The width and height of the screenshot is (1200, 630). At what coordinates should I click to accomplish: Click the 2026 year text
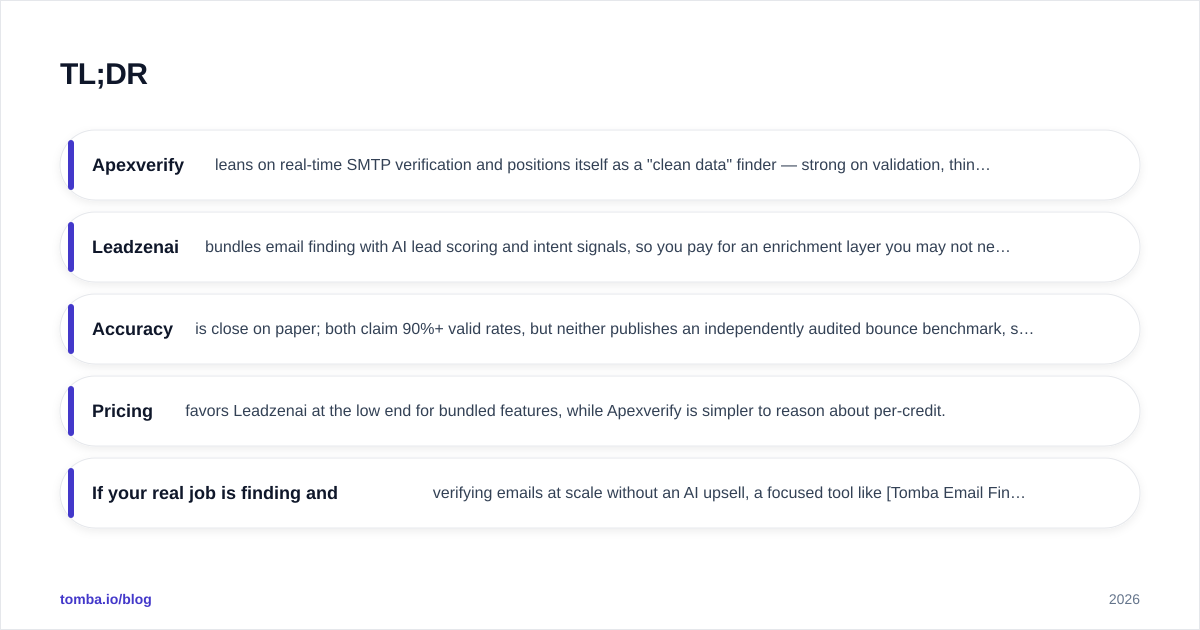(x=1124, y=599)
